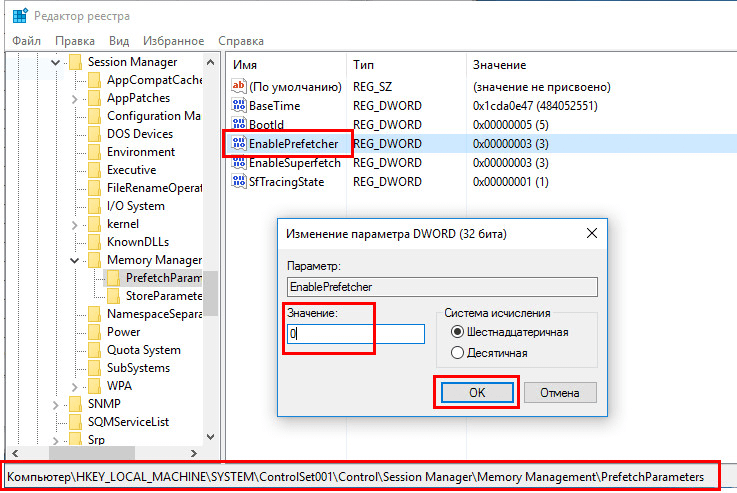
Task: Click the Значение input field
Action: [356, 334]
